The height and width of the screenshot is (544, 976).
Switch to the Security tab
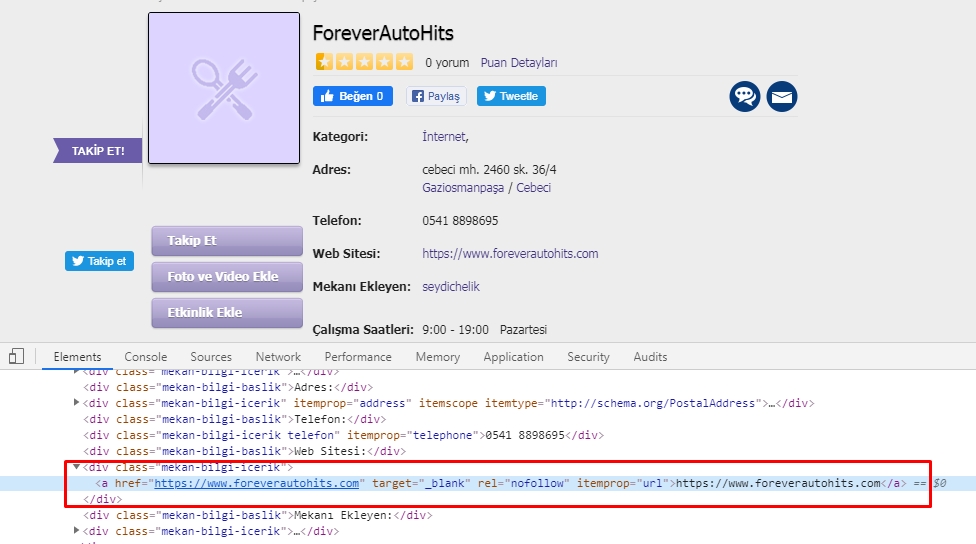point(588,357)
